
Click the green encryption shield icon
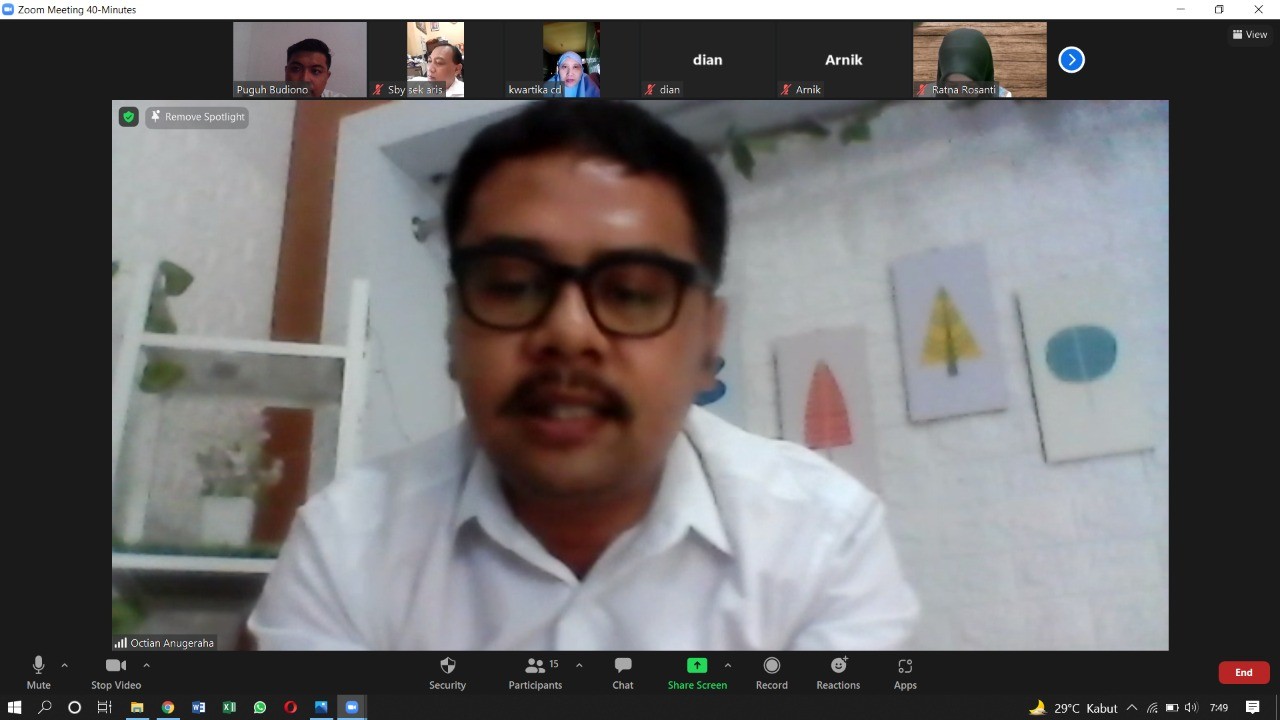coord(128,117)
